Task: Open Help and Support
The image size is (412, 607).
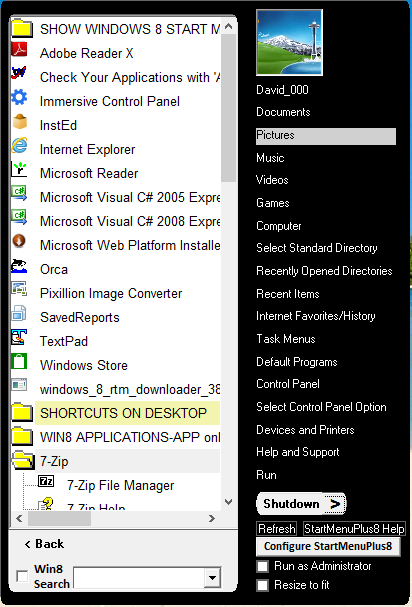Action: 297,452
